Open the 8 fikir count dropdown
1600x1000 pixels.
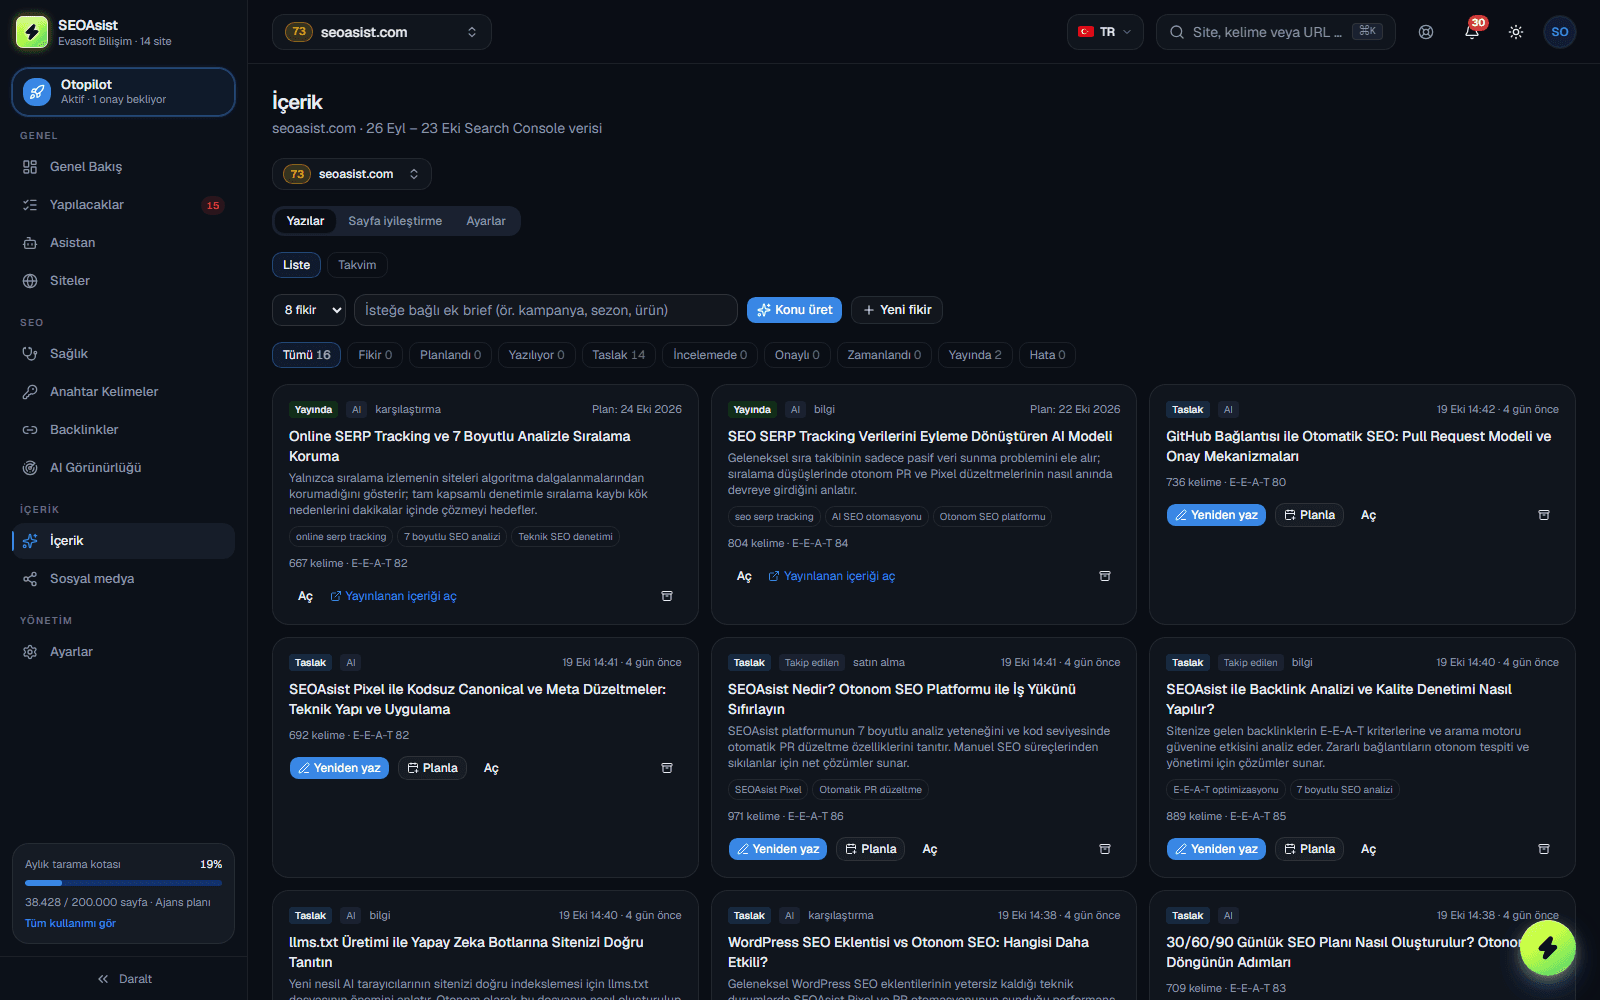(x=309, y=310)
